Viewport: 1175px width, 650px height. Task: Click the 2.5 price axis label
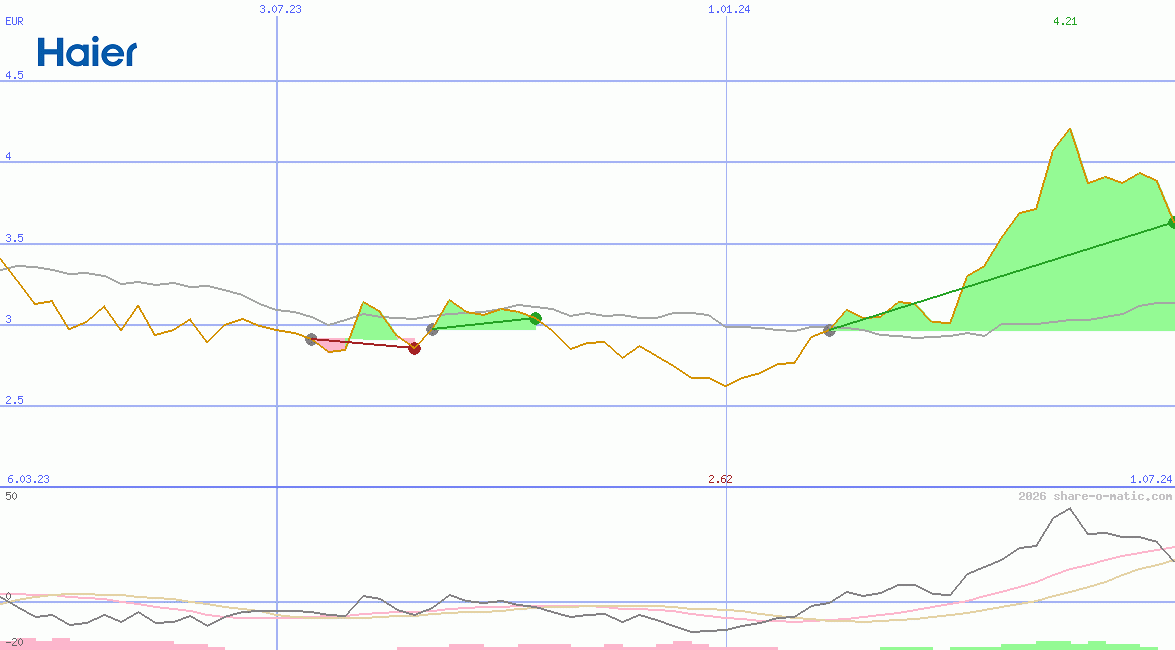click(14, 400)
